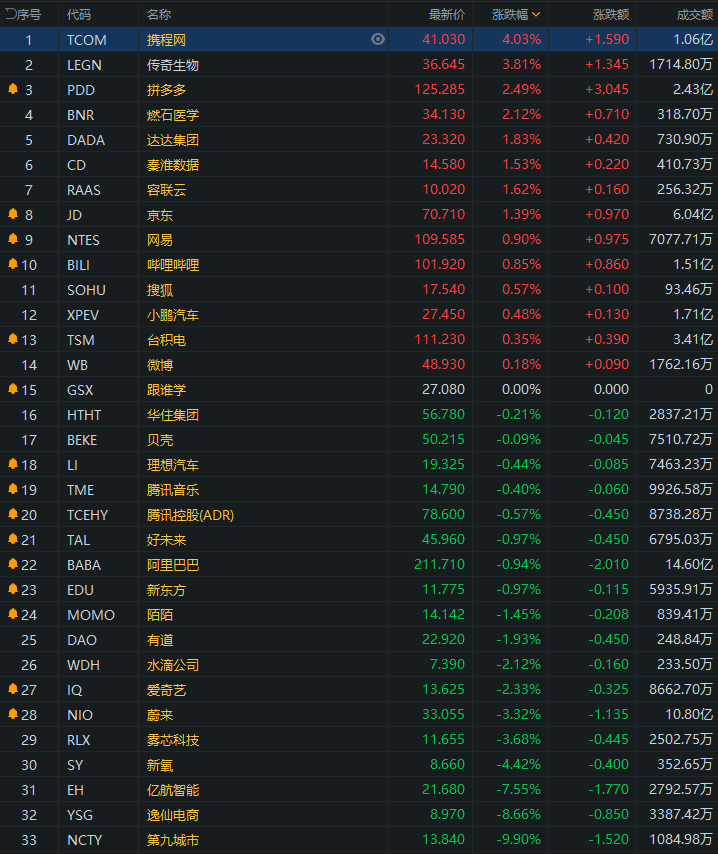718x854 pixels.
Task: Click the alert bell icon beside IQ
Action: coord(13,690)
